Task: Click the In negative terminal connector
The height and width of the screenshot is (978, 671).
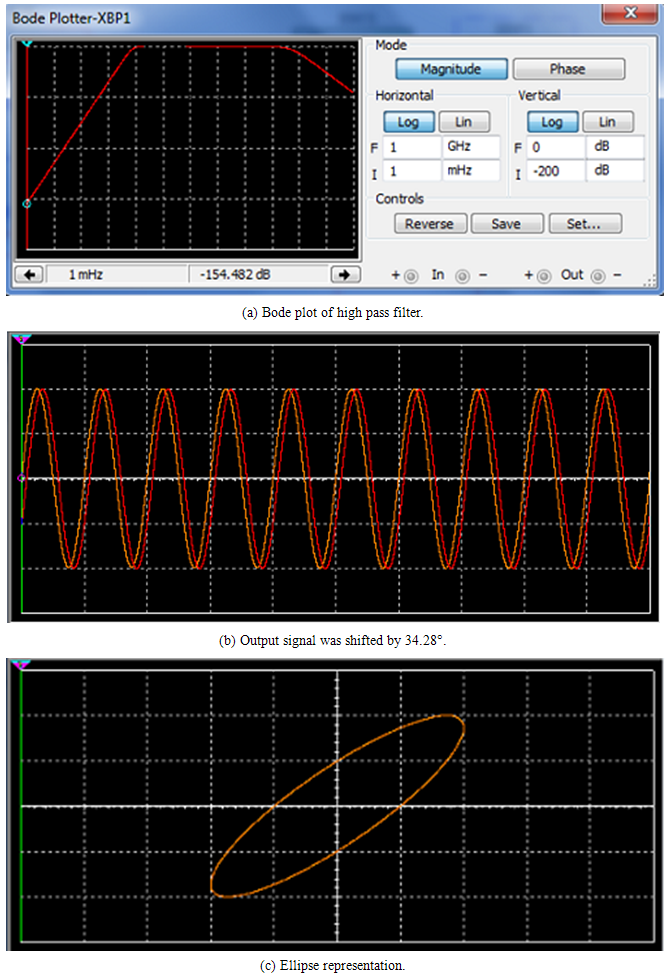Action: pos(464,275)
